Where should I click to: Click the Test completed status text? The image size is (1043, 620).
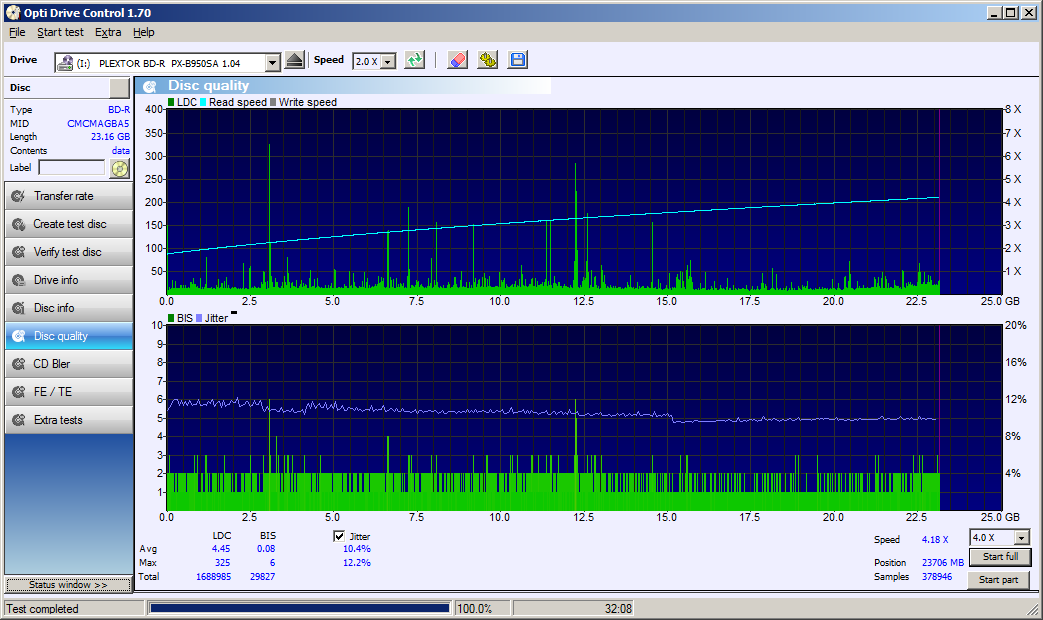[x=42, y=609]
